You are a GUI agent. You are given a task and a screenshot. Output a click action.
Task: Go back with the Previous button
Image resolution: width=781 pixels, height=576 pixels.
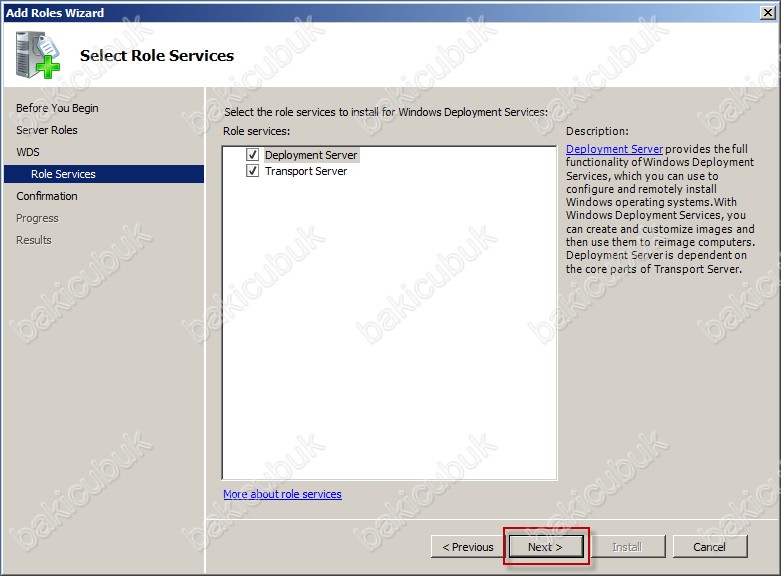(468, 547)
